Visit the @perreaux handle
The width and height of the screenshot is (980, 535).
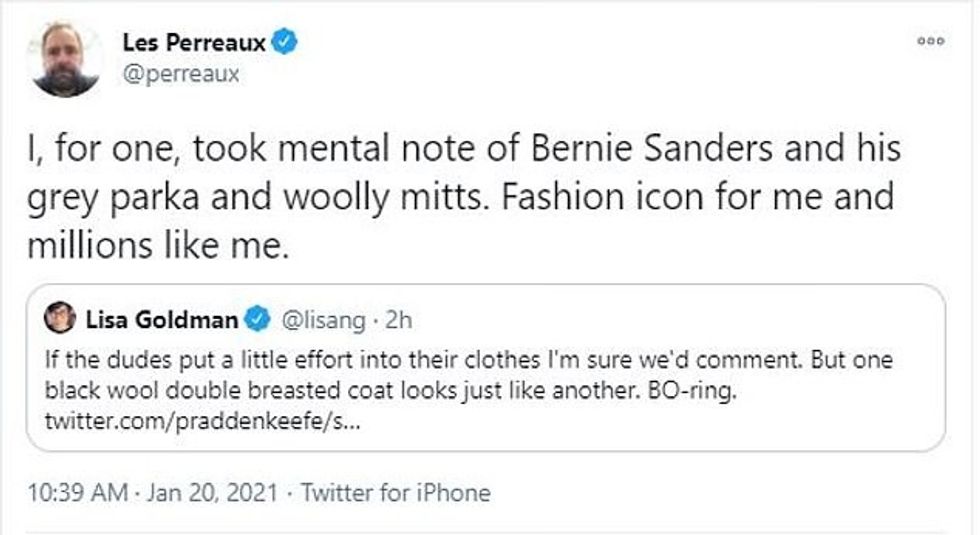(180, 74)
